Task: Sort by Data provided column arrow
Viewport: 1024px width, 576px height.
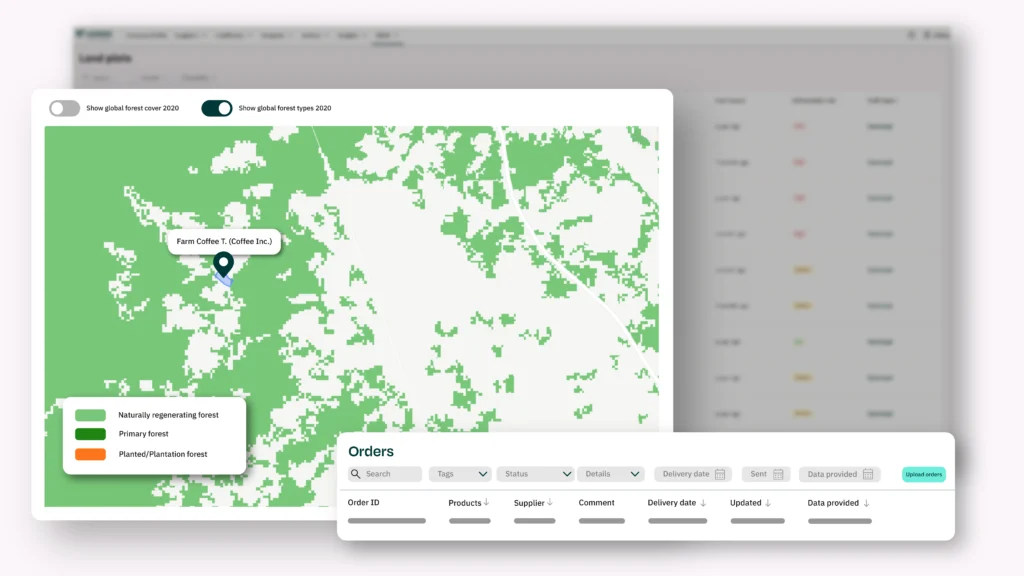Action: pyautogui.click(x=866, y=503)
